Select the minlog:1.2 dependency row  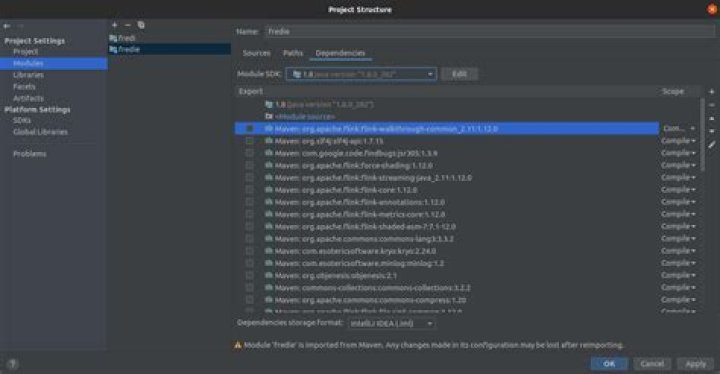[446, 263]
